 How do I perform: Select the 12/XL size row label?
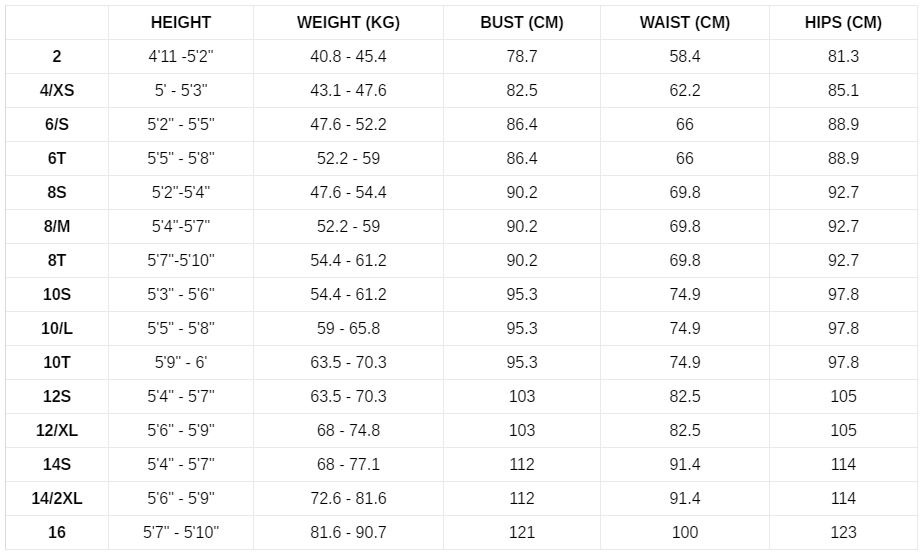[57, 431]
